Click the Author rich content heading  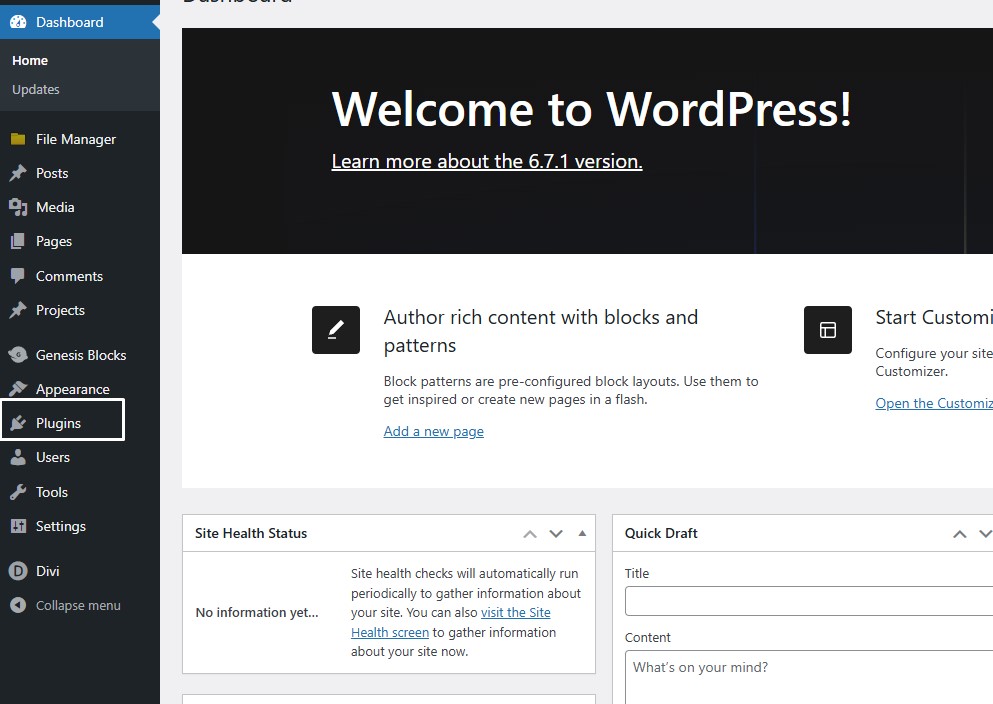pos(541,331)
